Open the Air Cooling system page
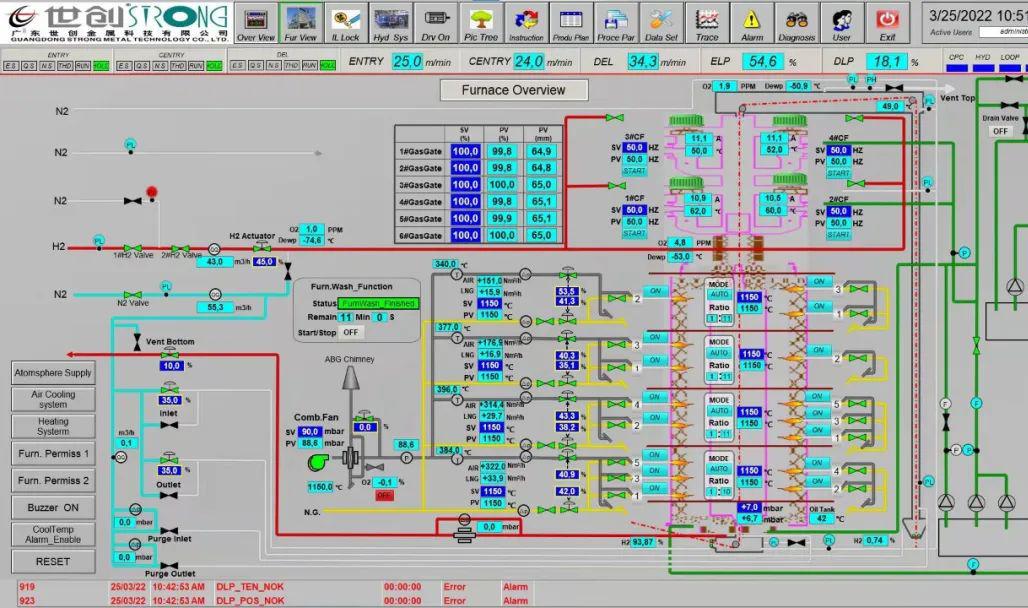This screenshot has width=1028, height=608. (x=53, y=399)
